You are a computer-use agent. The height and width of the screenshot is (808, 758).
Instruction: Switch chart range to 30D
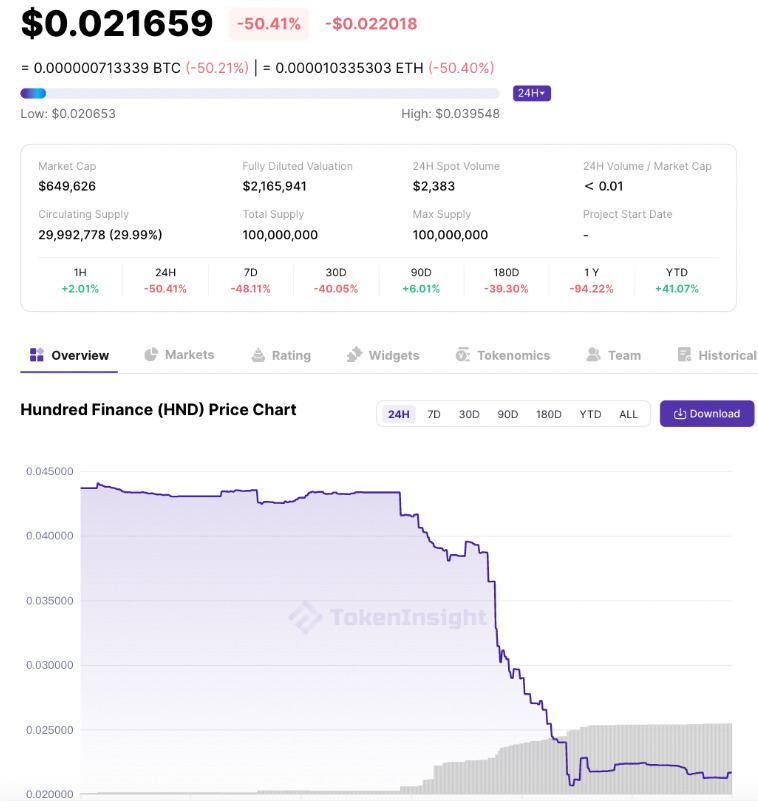point(469,414)
